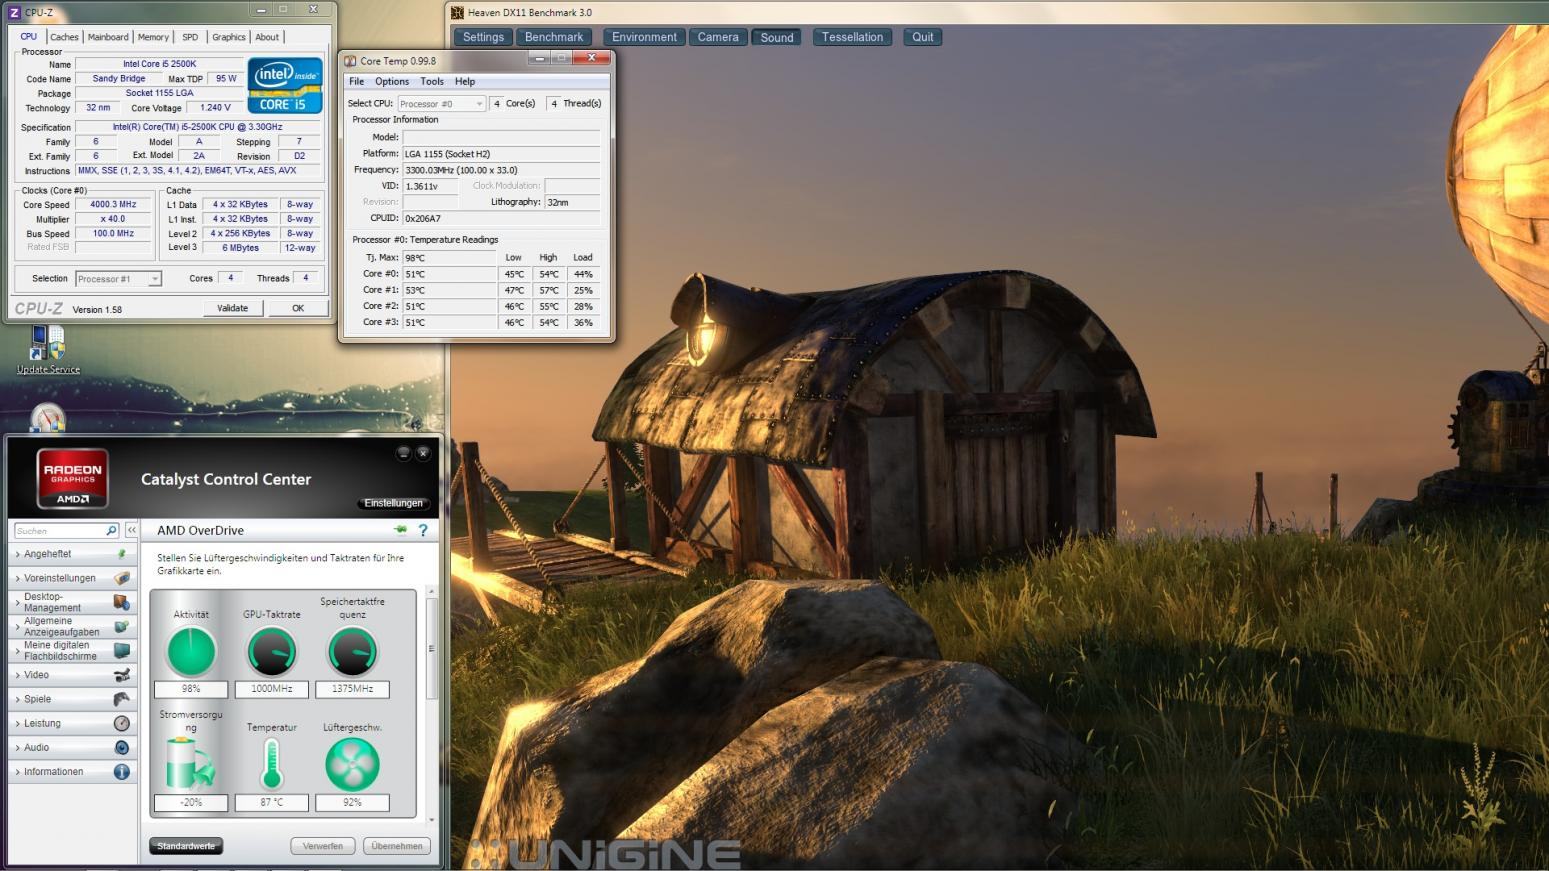
Task: Open the Selection processor dropdown in CPU-Z
Action: (x=119, y=279)
